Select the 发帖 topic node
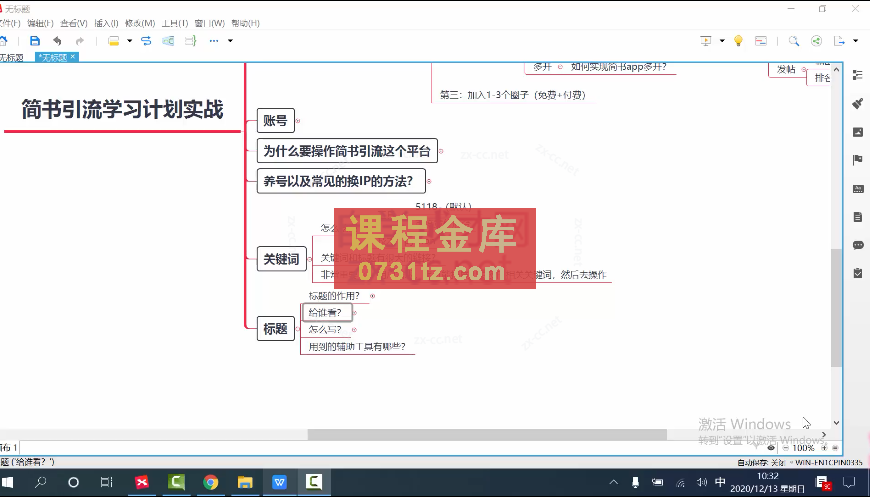This screenshot has width=870, height=497. click(x=786, y=69)
